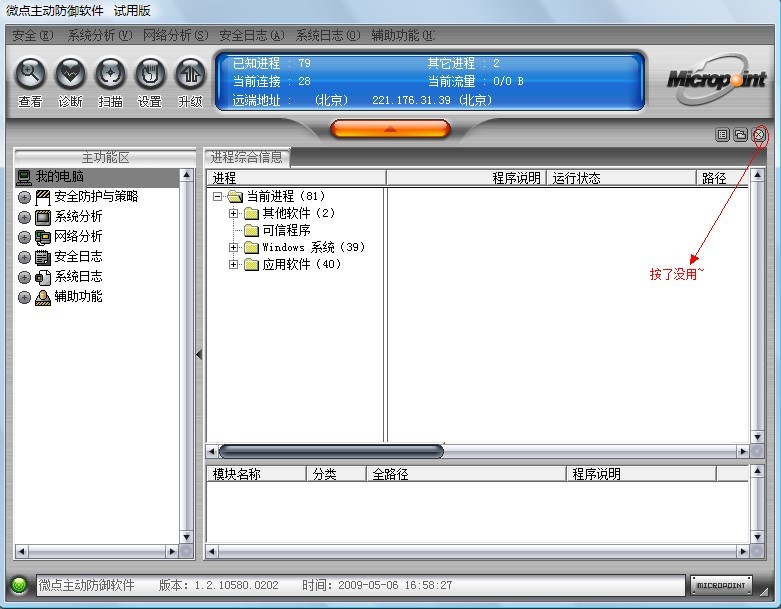The width and height of the screenshot is (781, 609).
Task: Click the process list scroll down arrow
Action: [x=757, y=437]
